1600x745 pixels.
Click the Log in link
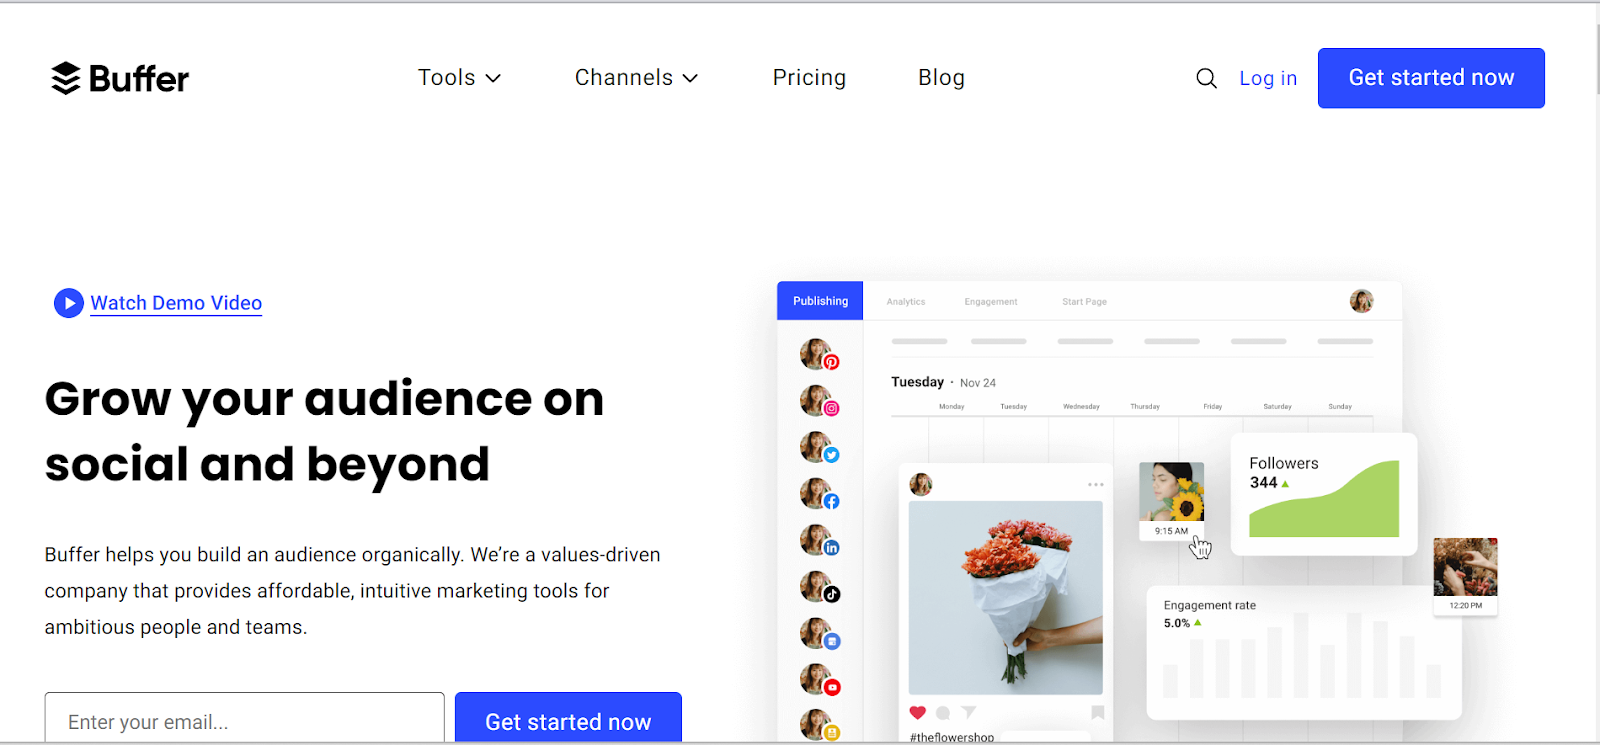click(1268, 78)
